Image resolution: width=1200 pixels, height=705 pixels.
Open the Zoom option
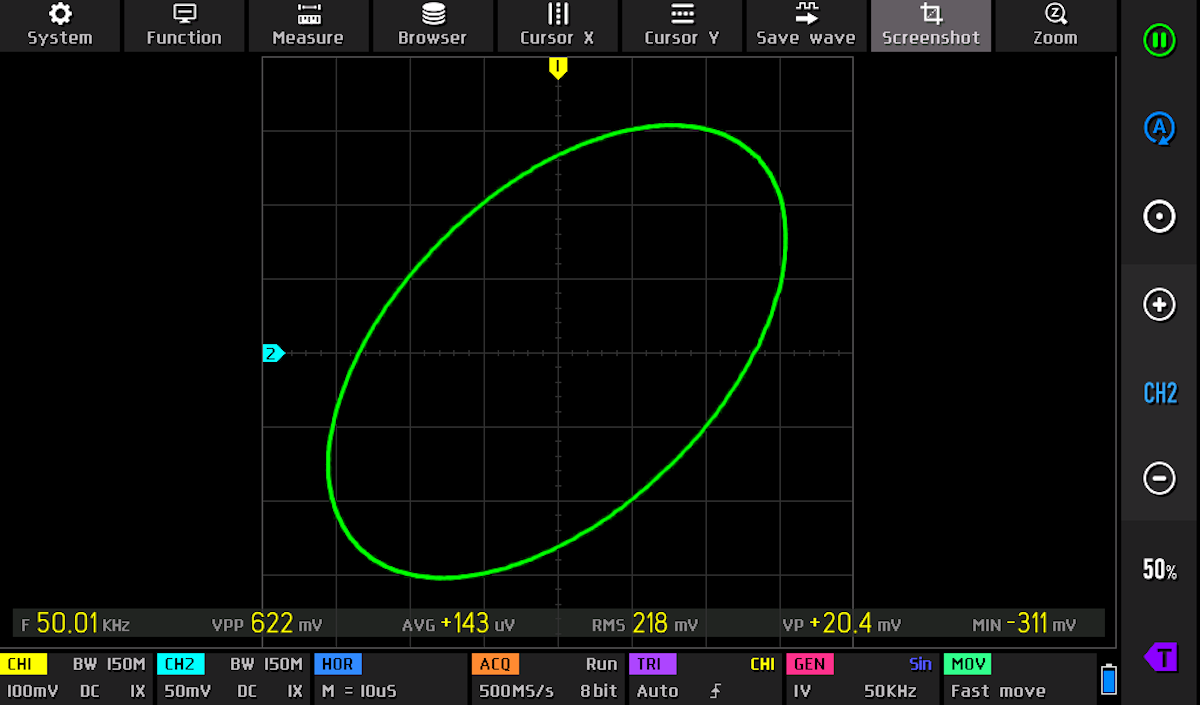[1055, 26]
